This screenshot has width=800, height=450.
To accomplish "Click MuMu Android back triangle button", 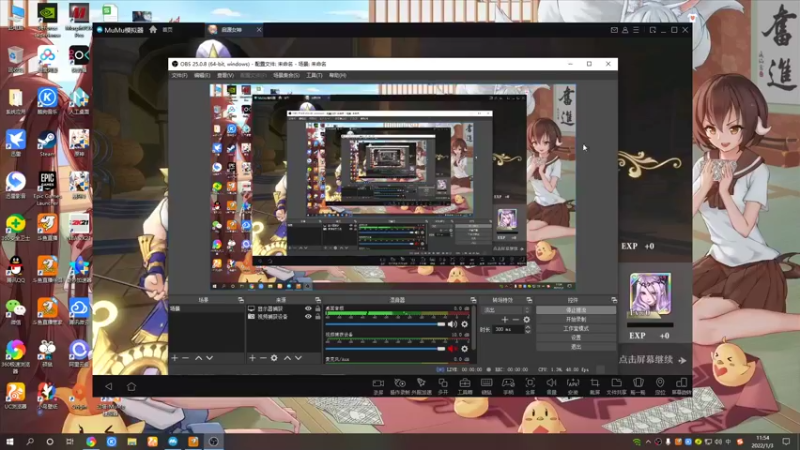I will (109, 386).
